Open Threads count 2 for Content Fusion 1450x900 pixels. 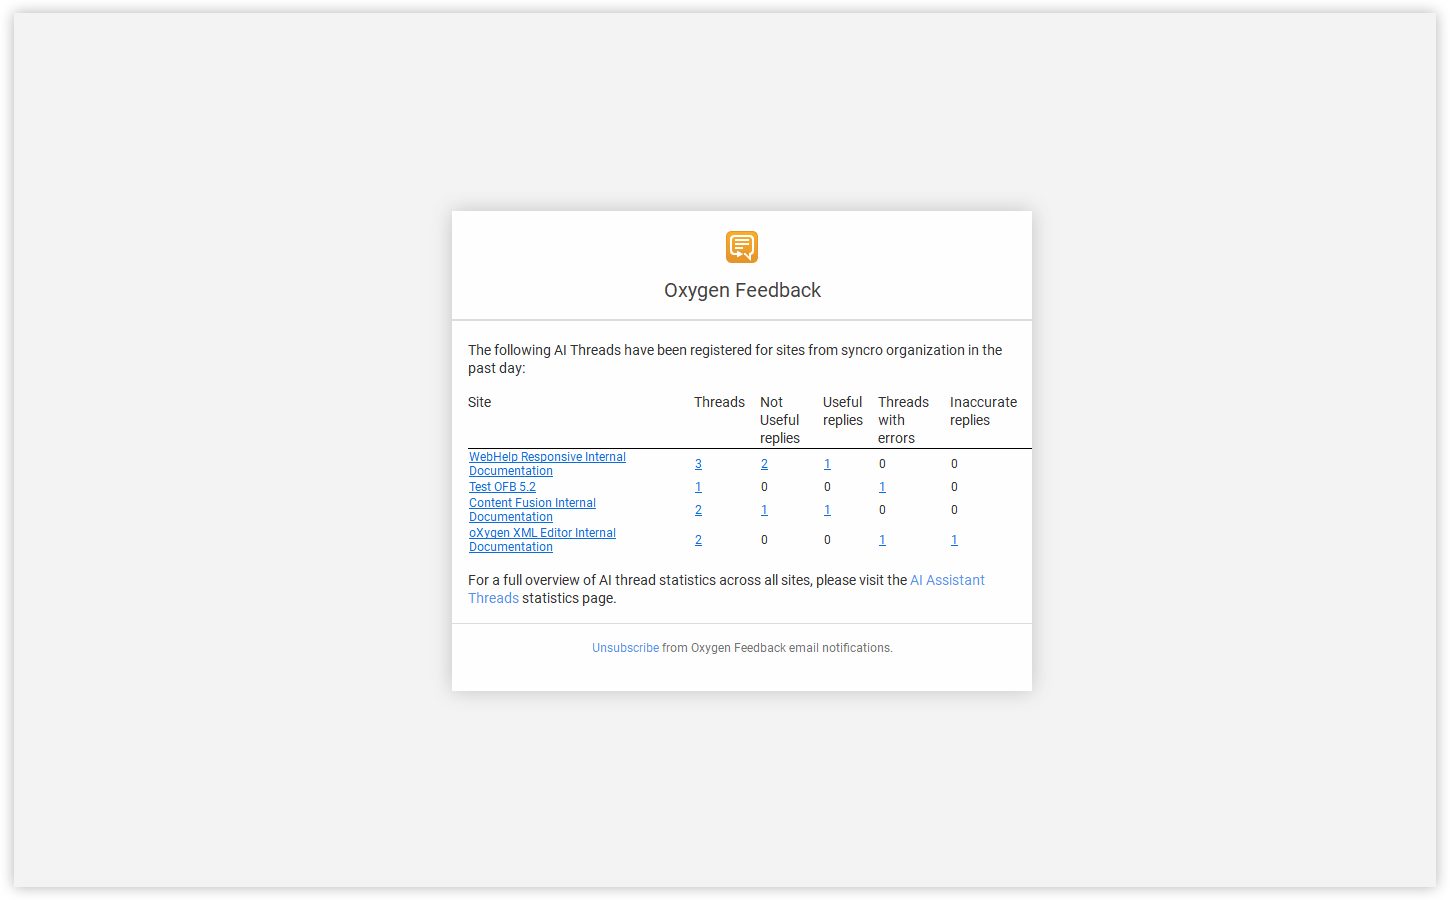[698, 510]
